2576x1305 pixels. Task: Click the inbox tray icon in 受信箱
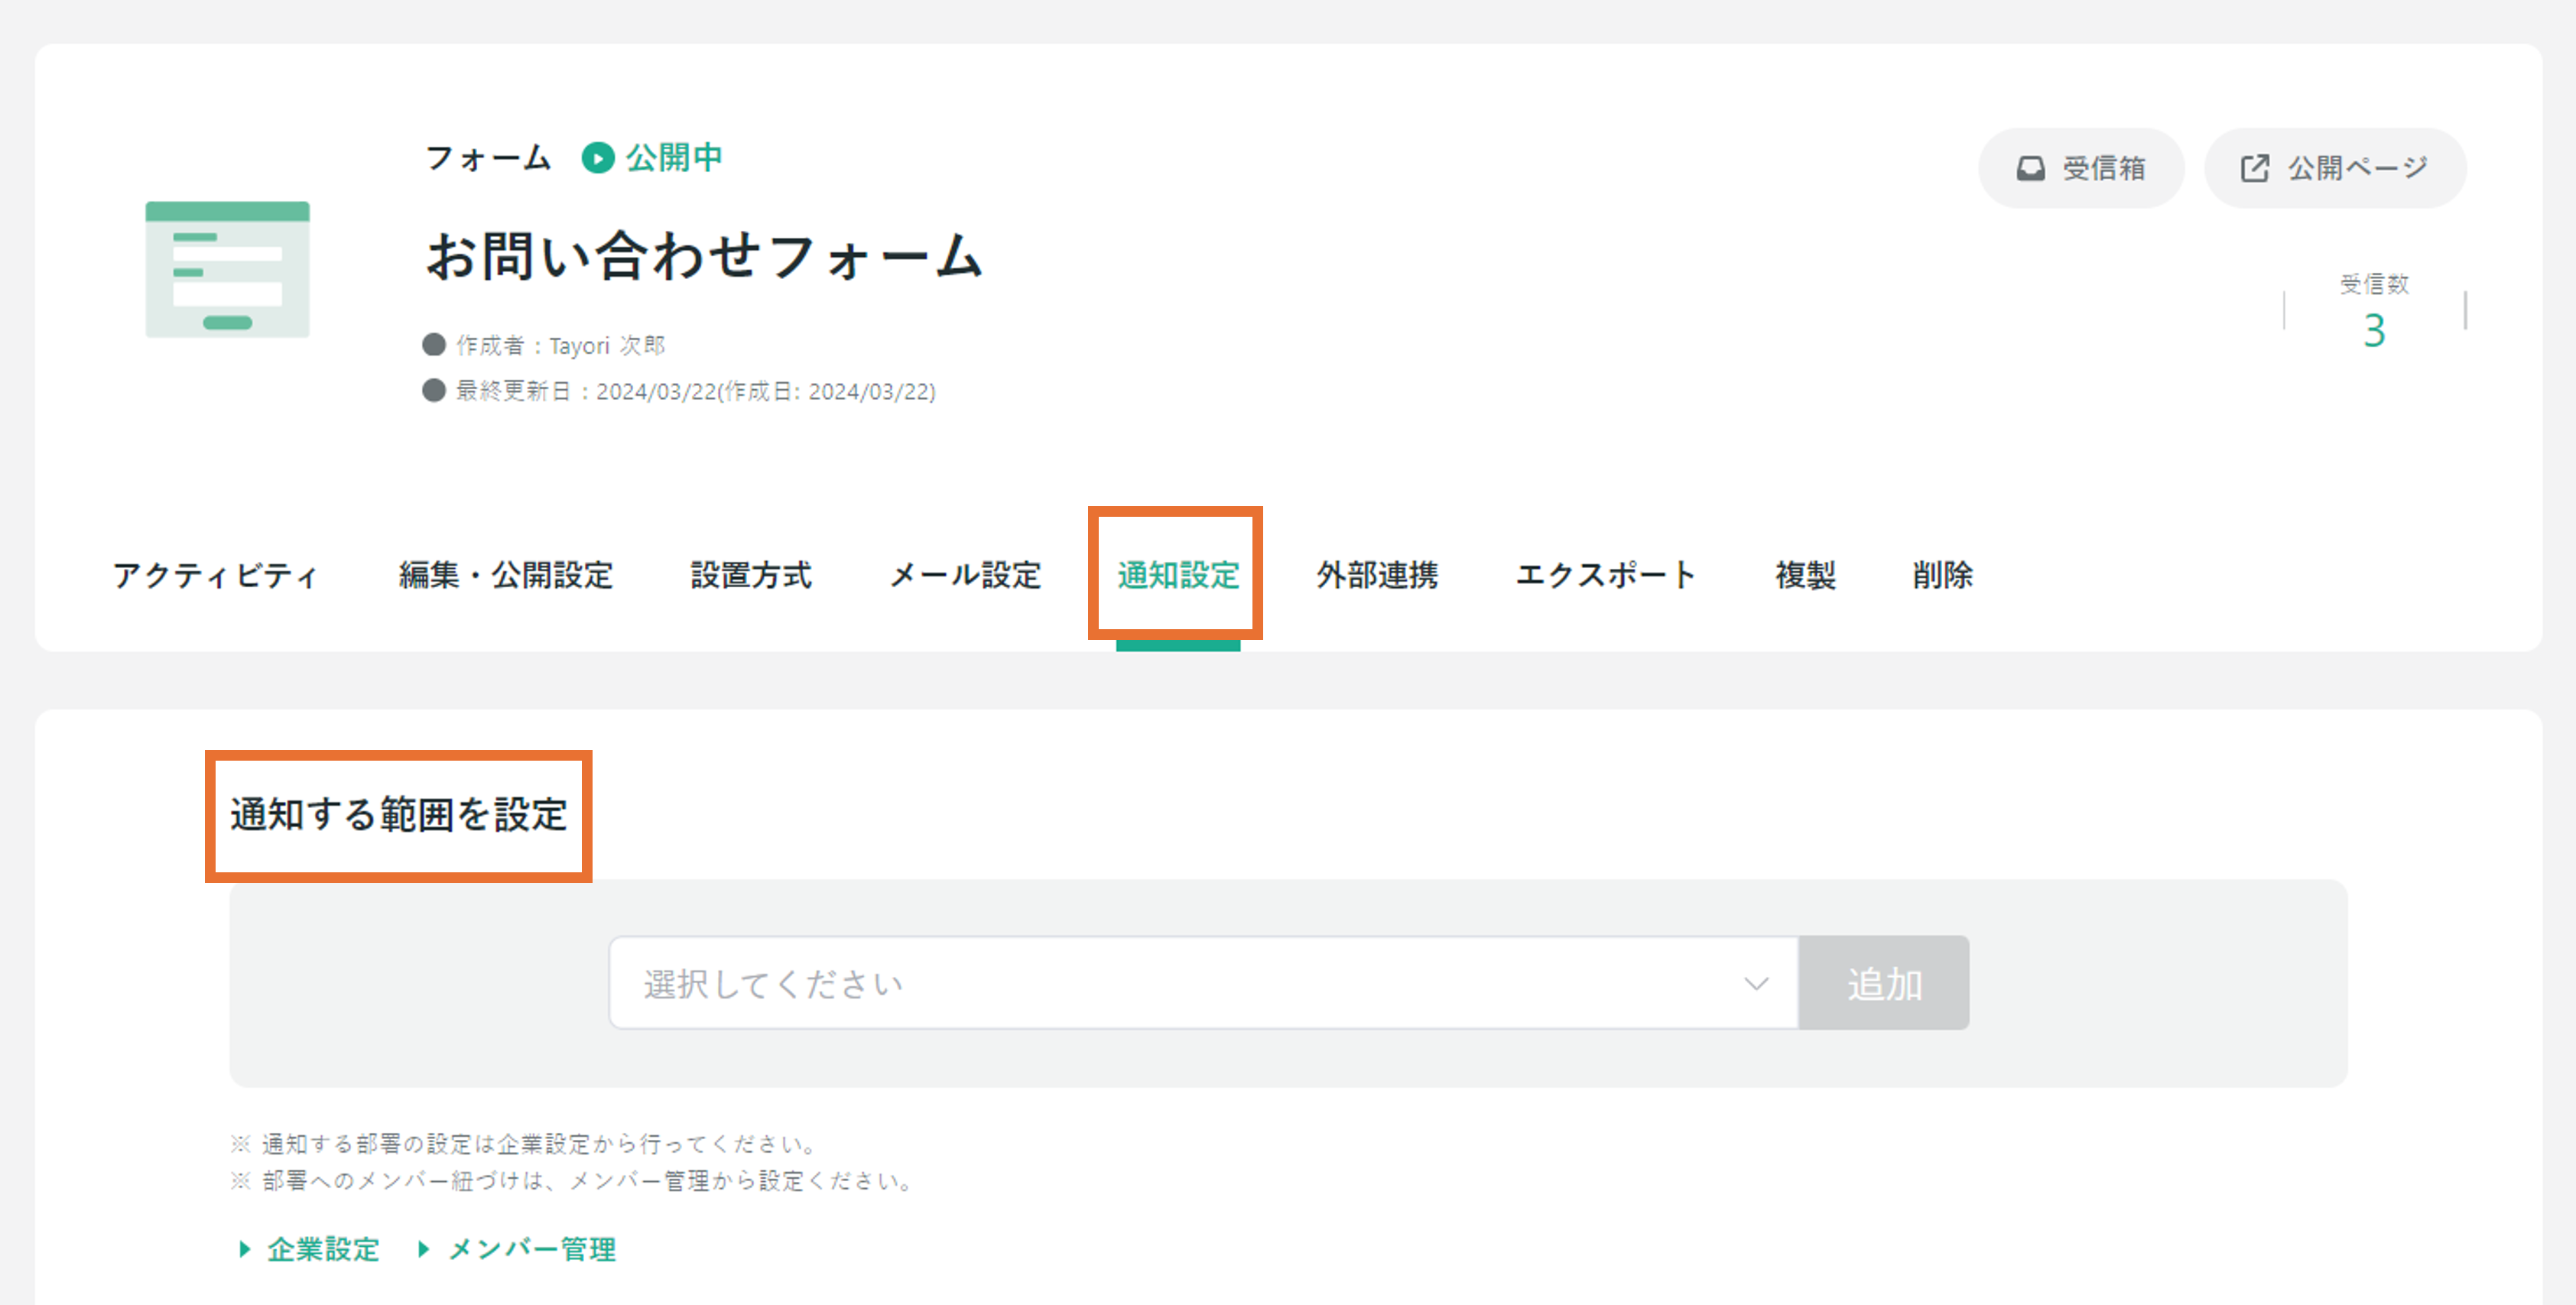tap(2030, 168)
